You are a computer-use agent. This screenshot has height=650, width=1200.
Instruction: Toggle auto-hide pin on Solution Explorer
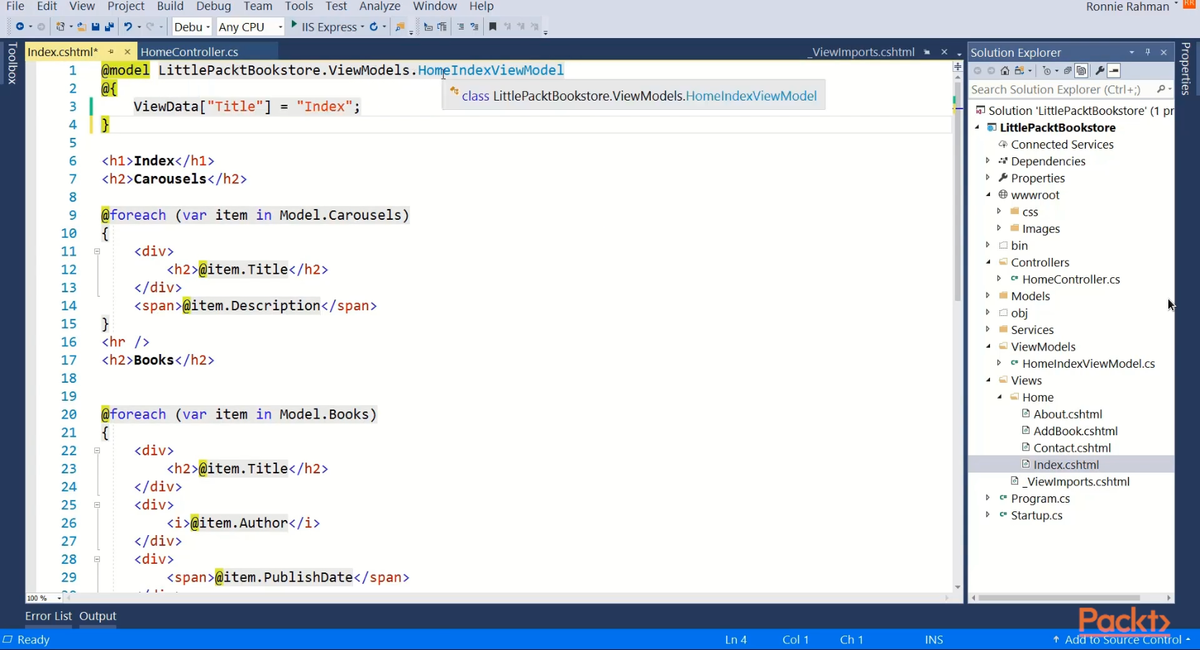click(x=1148, y=52)
